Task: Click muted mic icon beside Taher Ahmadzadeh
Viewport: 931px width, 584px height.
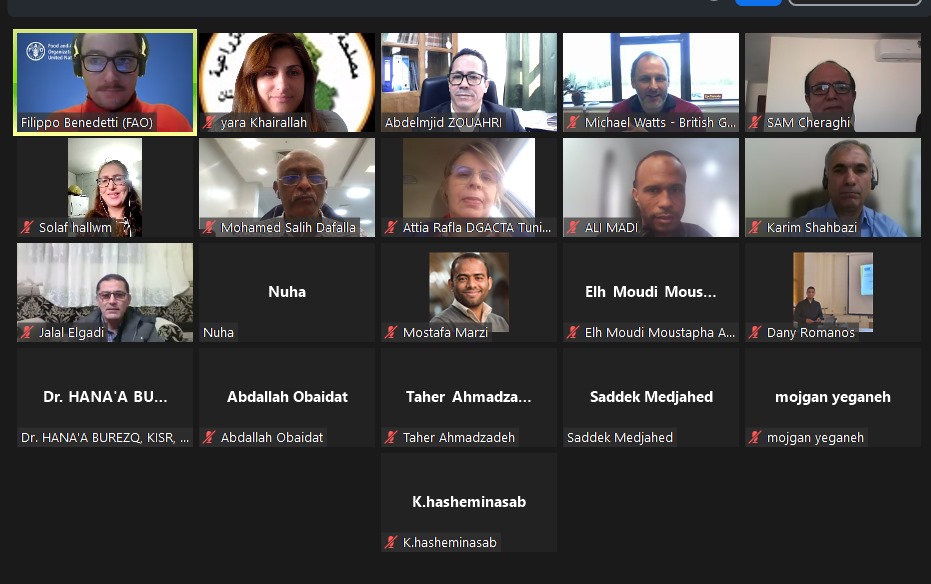Action: click(x=391, y=437)
